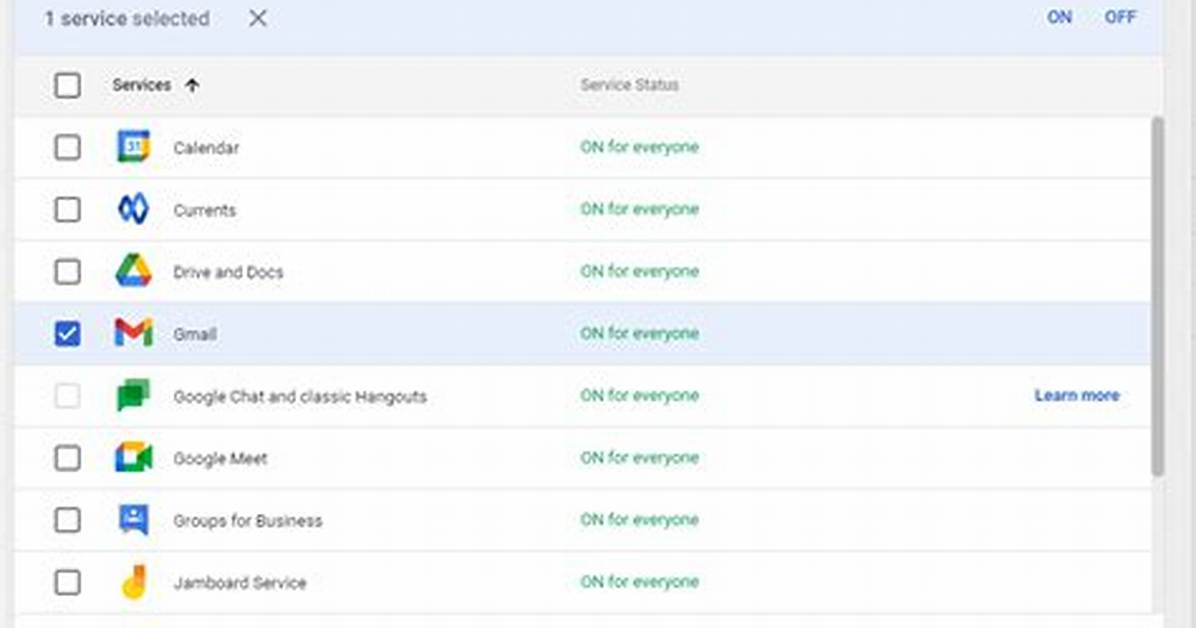The width and height of the screenshot is (1196, 628).
Task: Turn selected service OFF
Action: [1120, 18]
